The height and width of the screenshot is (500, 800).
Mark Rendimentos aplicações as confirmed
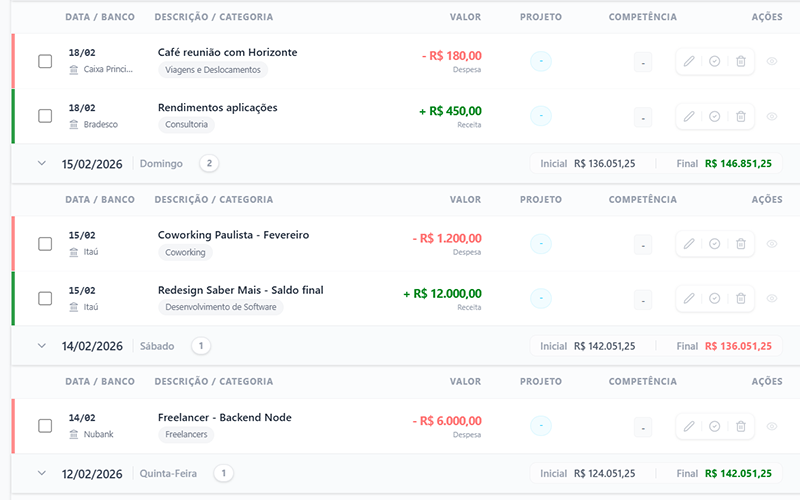[x=715, y=117]
